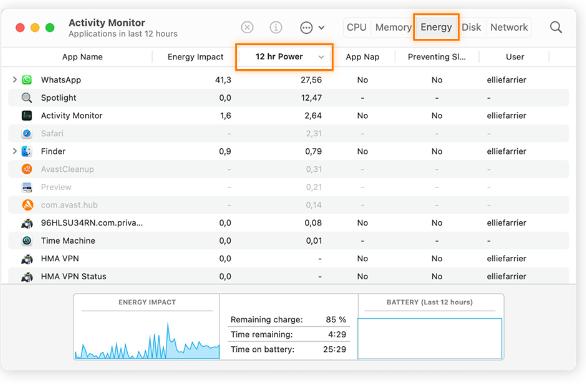
Task: Select the com.avast.hub row name
Action: [69, 205]
